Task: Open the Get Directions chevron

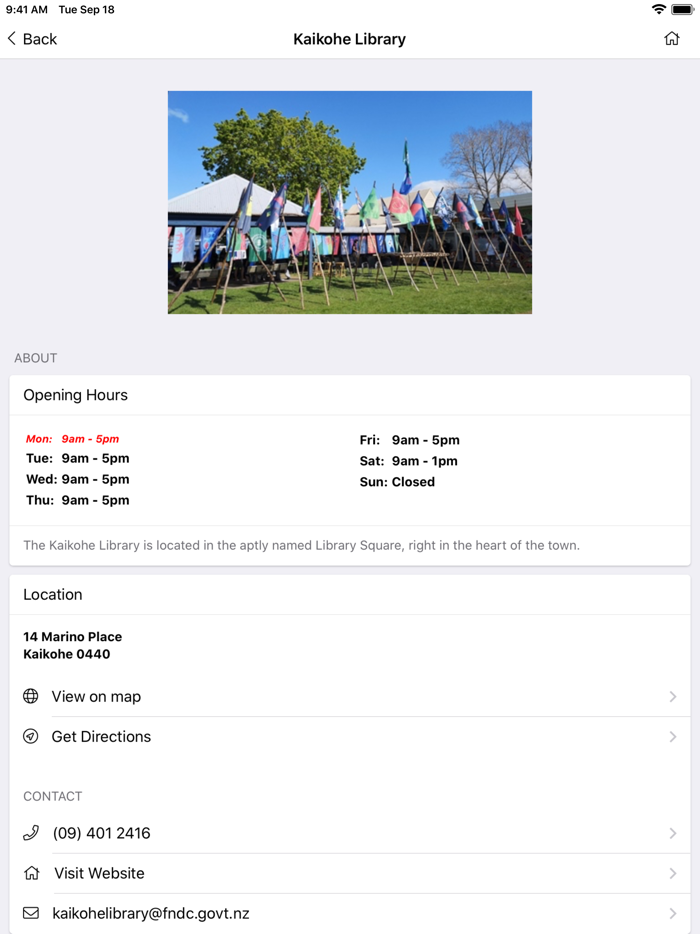Action: [x=673, y=737]
